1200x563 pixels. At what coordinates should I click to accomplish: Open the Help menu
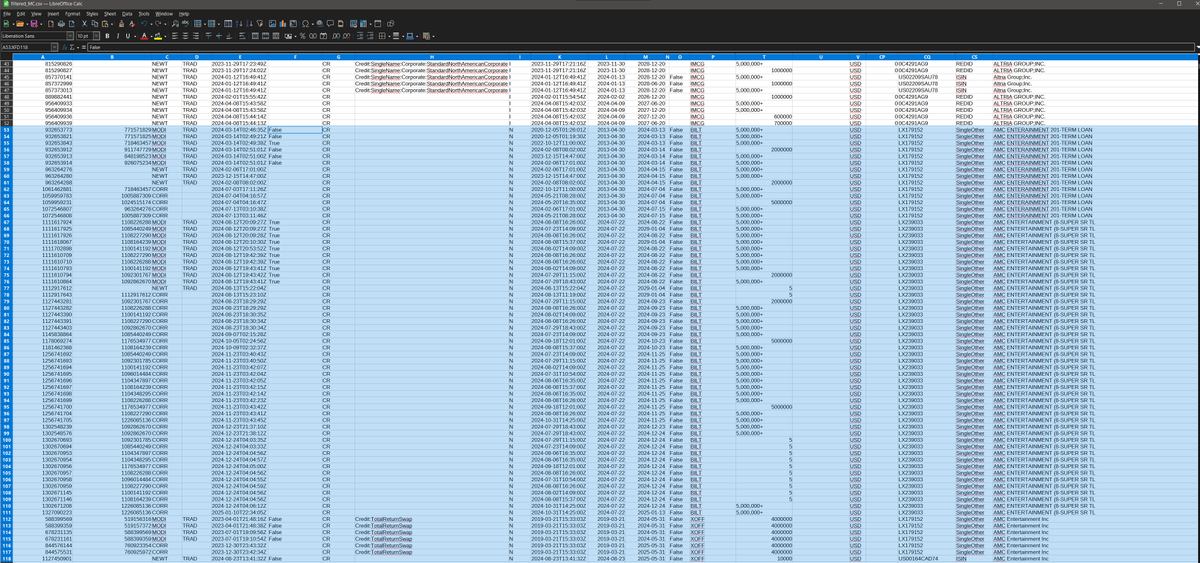click(184, 14)
